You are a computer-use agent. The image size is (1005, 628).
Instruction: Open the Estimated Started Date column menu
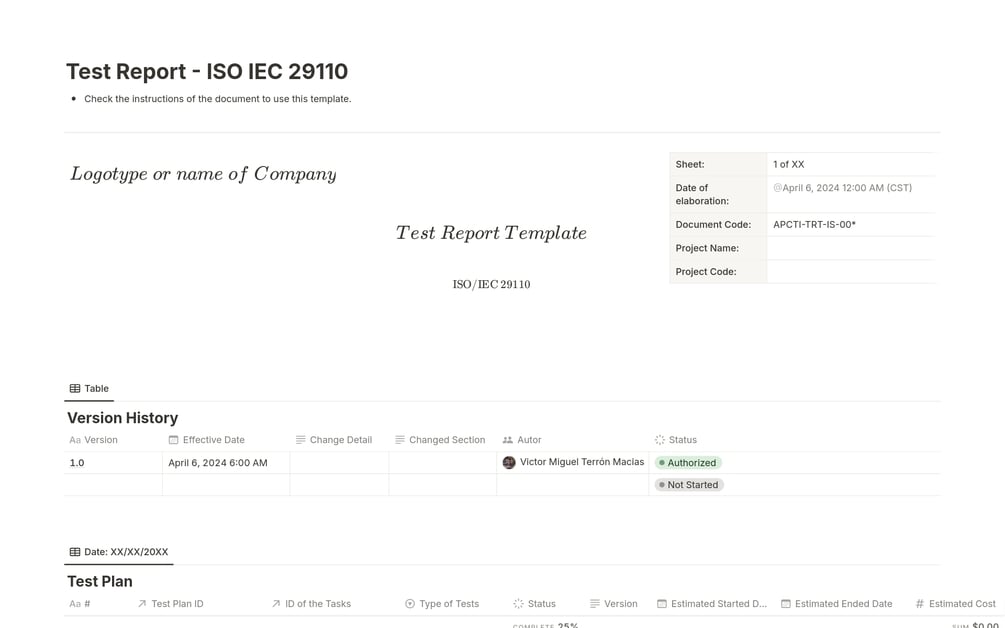712,604
